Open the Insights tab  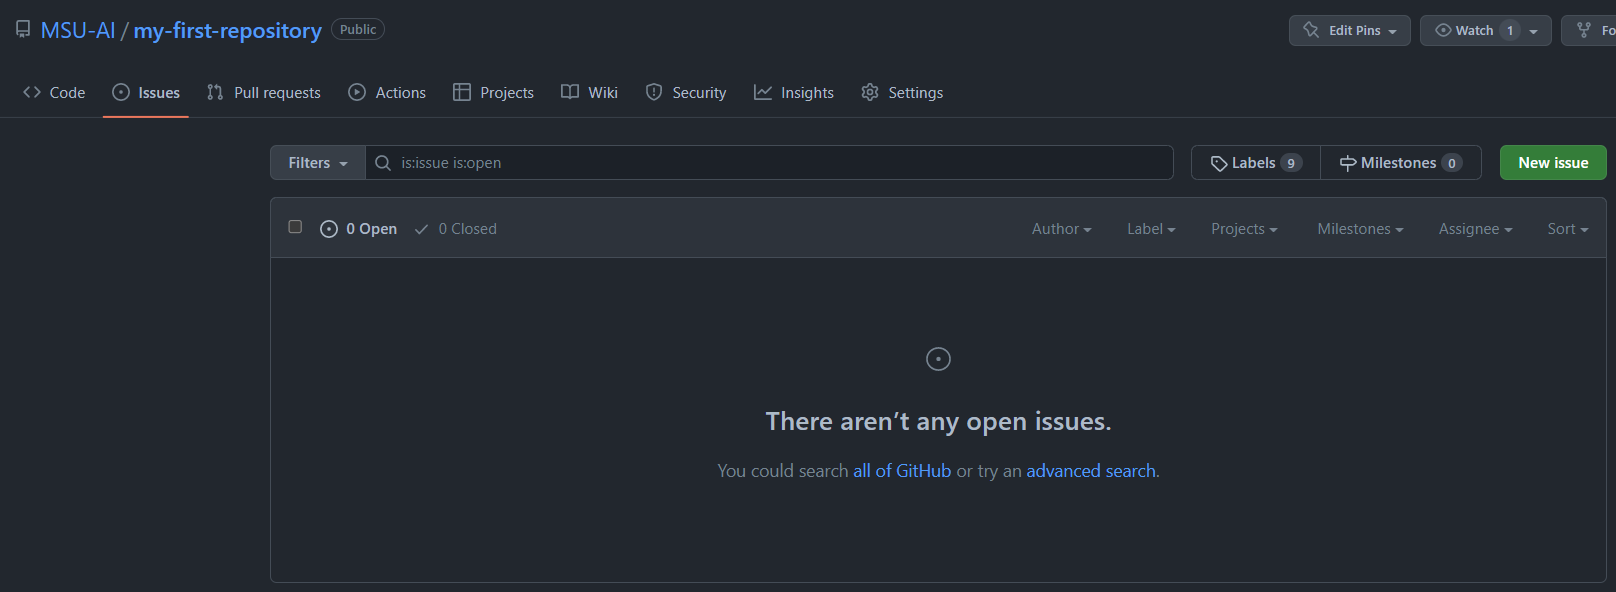pos(794,92)
